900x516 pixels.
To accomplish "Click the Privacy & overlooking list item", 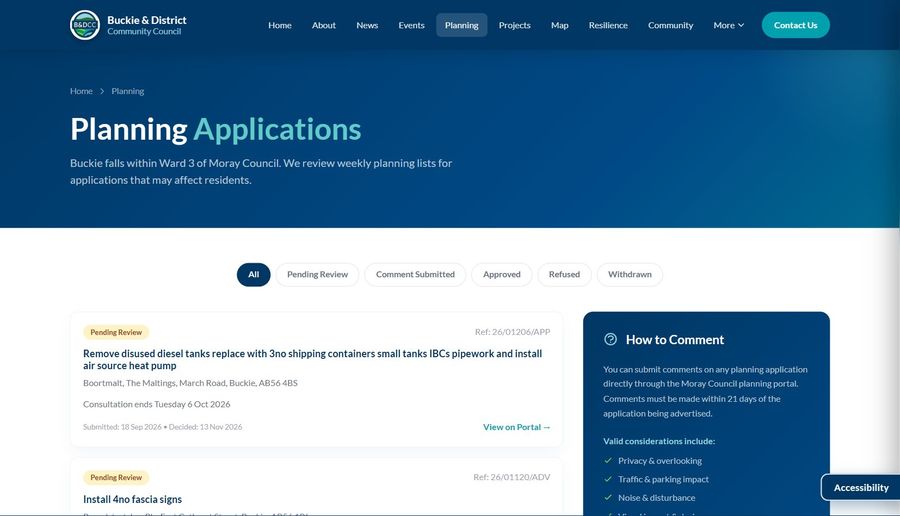I will point(660,461).
